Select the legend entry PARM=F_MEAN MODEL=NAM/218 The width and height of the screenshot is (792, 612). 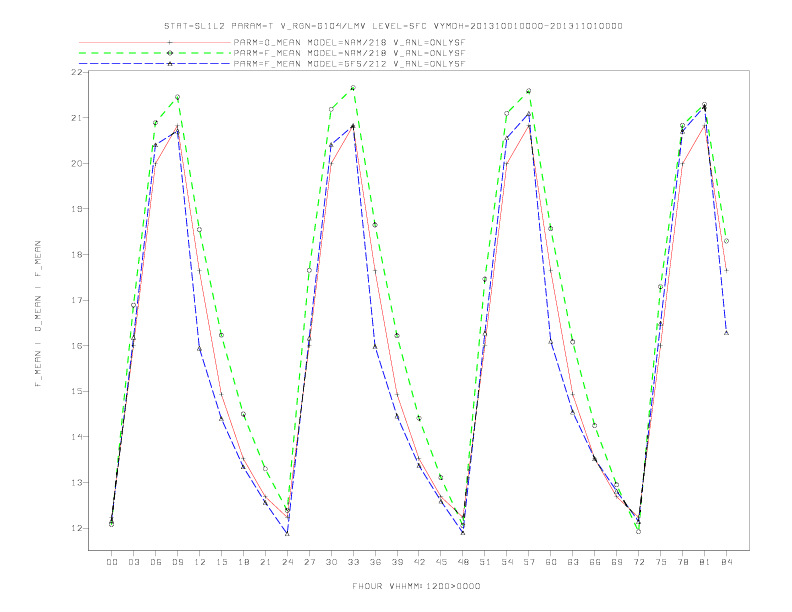[349, 53]
